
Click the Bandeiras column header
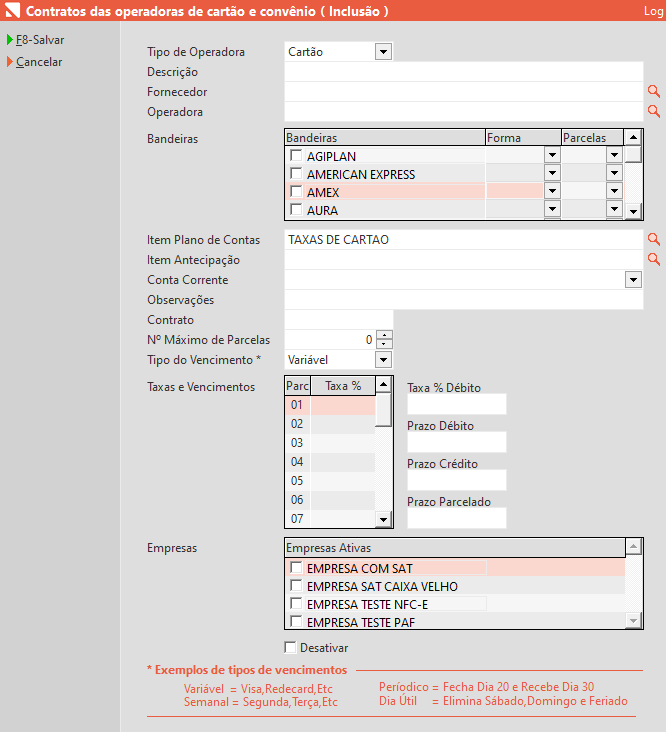pos(385,138)
